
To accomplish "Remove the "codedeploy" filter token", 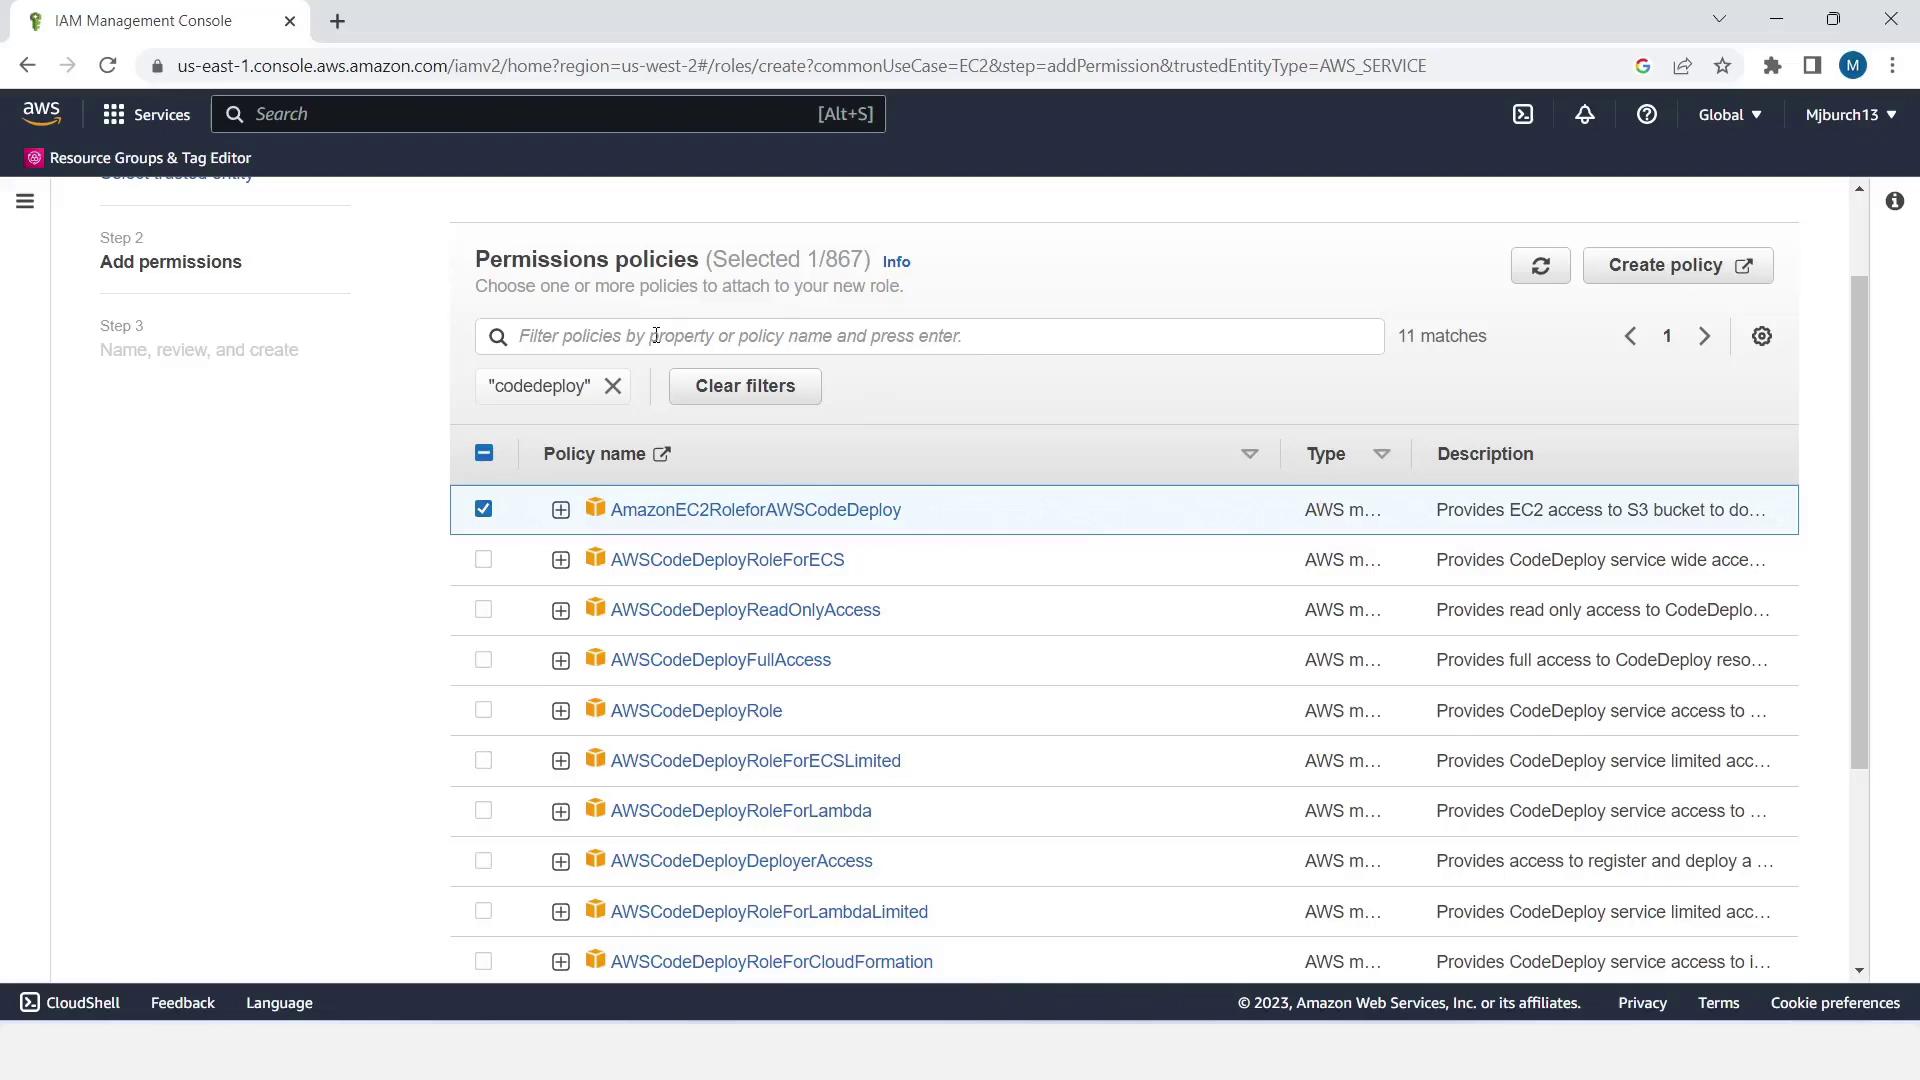I will 613,386.
